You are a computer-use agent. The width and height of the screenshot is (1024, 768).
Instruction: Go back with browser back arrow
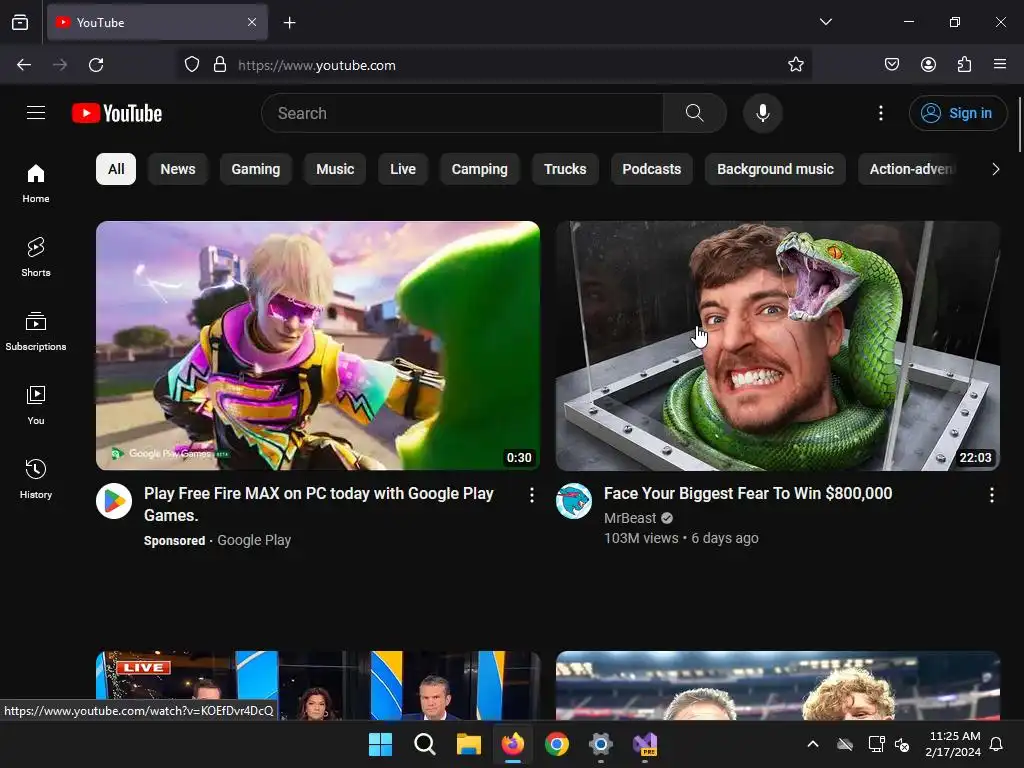[x=24, y=65]
